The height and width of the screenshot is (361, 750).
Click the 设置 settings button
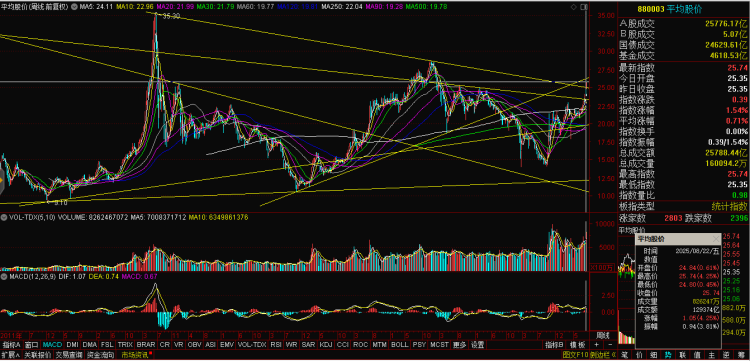pyautogui.click(x=477, y=345)
